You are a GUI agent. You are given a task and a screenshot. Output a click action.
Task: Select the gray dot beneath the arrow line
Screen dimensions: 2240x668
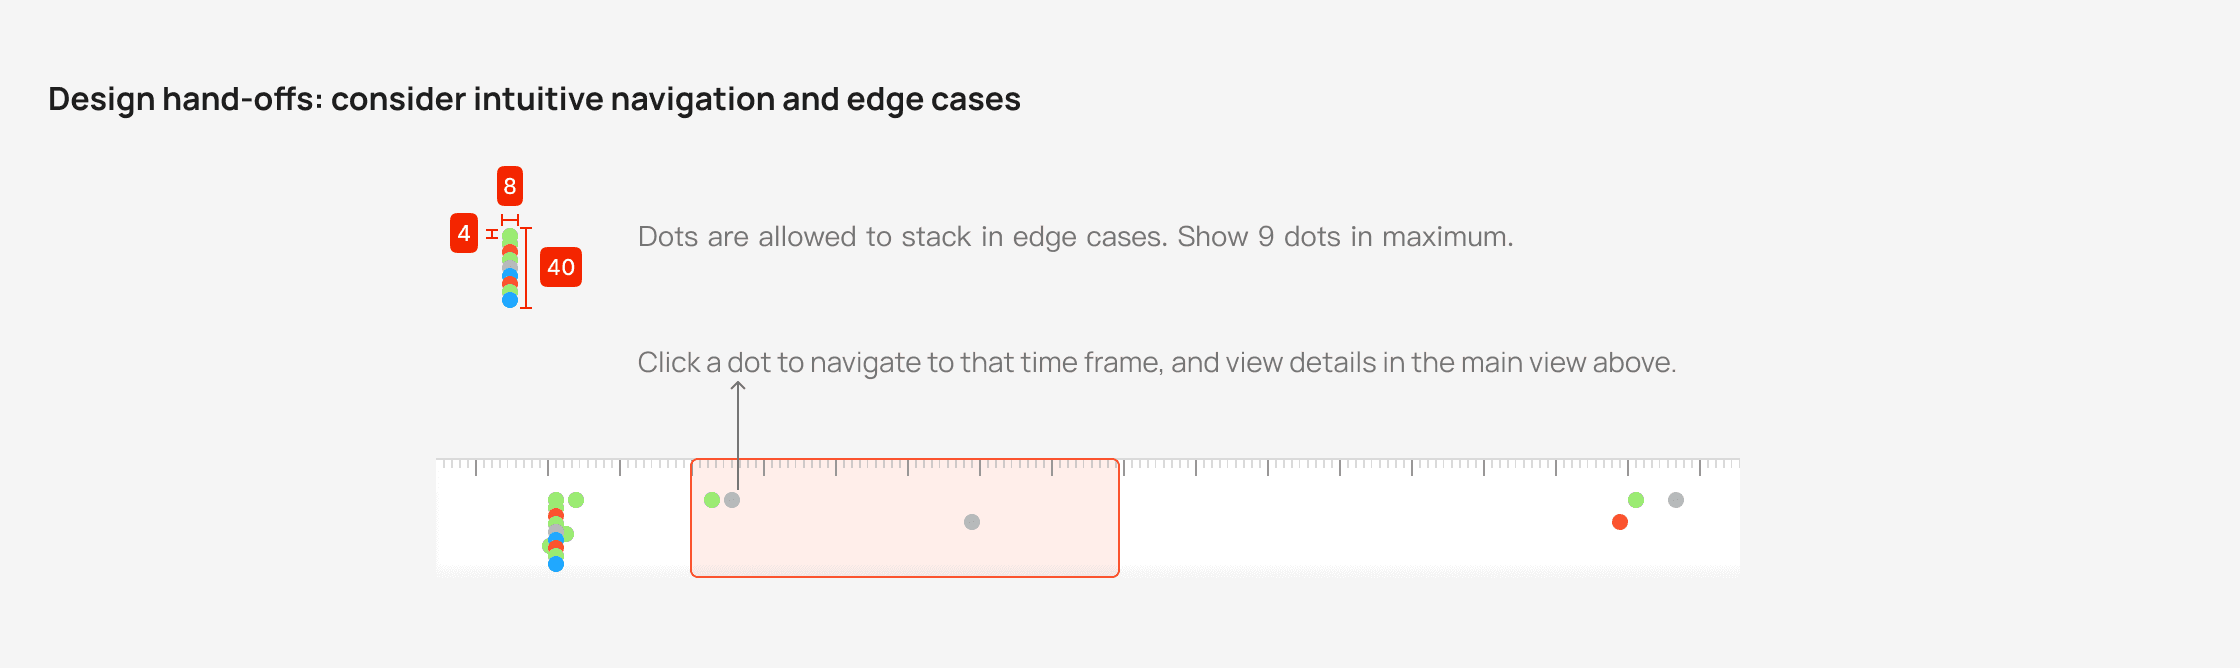coord(732,500)
